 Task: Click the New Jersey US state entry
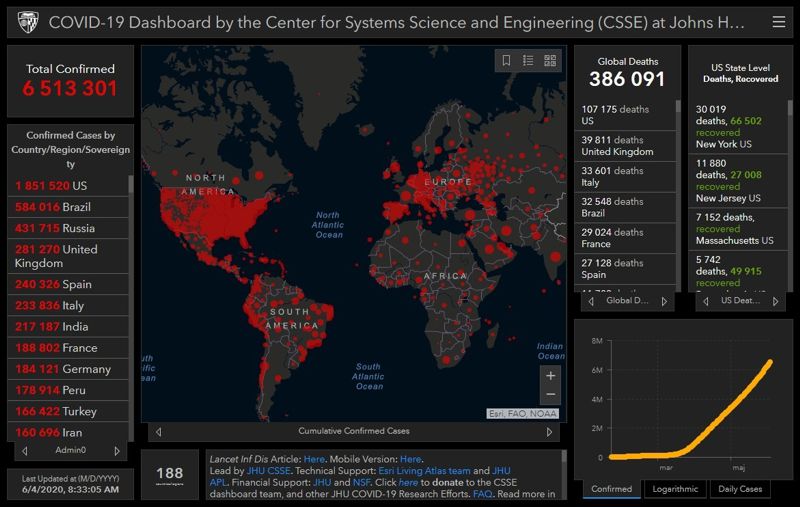(738, 181)
